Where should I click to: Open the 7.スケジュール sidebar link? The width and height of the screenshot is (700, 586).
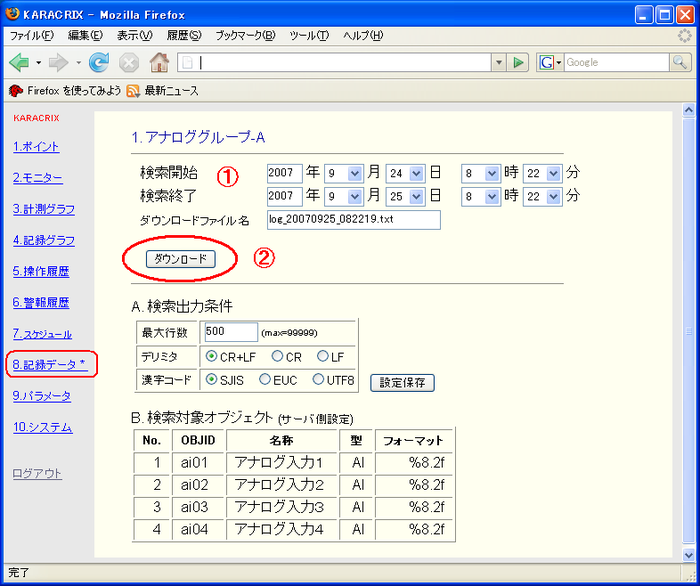point(42,334)
